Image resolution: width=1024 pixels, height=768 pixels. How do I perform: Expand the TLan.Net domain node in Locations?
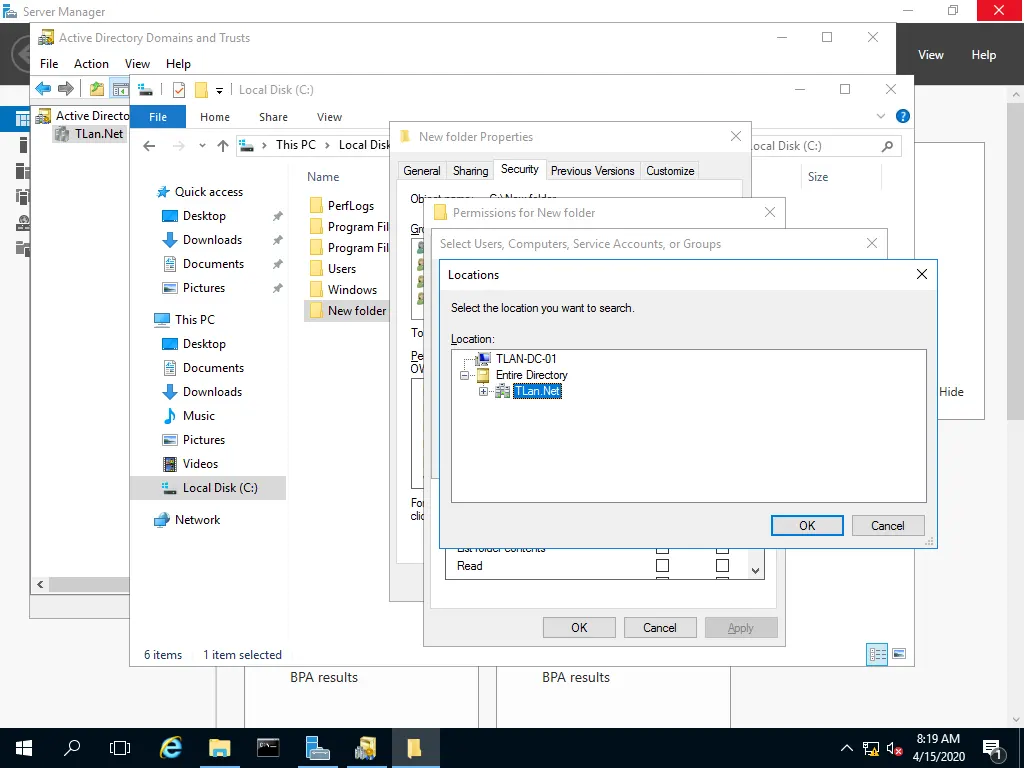(x=483, y=391)
